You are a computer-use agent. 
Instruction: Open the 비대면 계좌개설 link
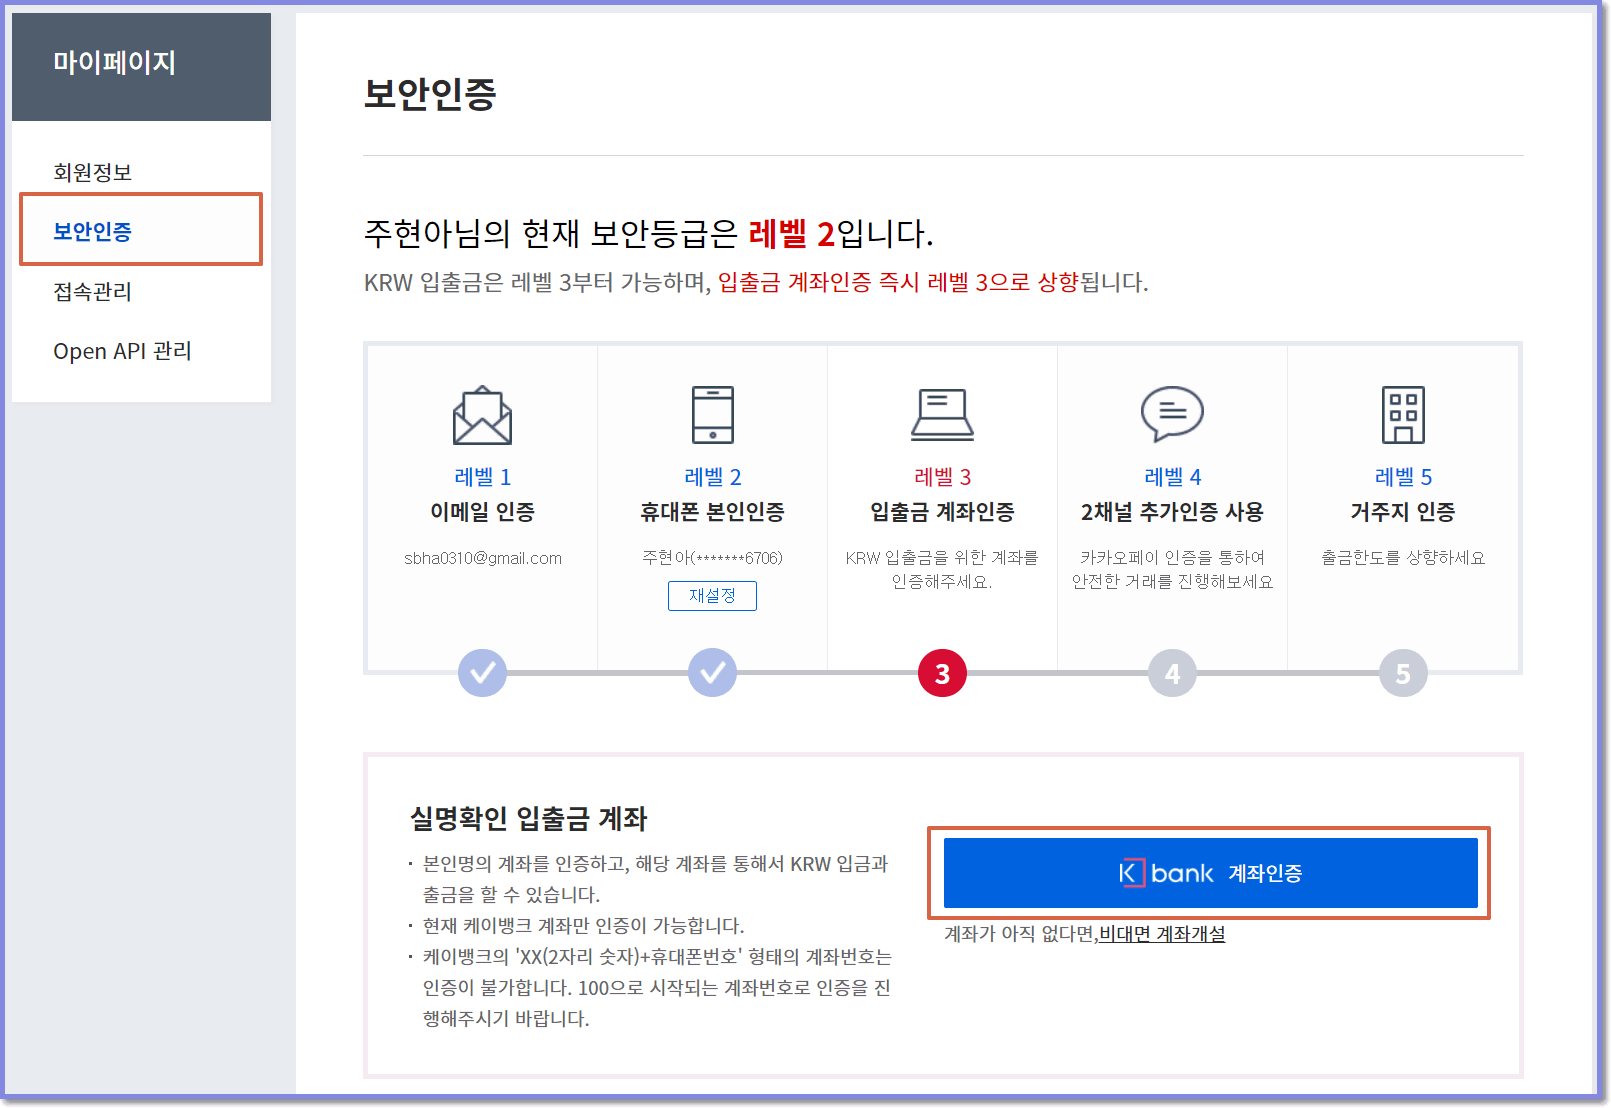coord(1164,934)
